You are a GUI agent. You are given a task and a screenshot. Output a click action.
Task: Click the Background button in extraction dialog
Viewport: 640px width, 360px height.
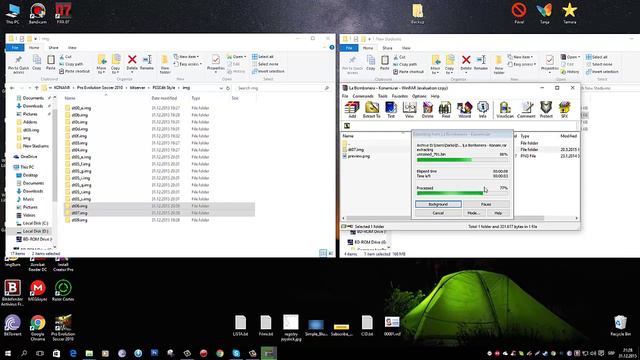tap(438, 204)
